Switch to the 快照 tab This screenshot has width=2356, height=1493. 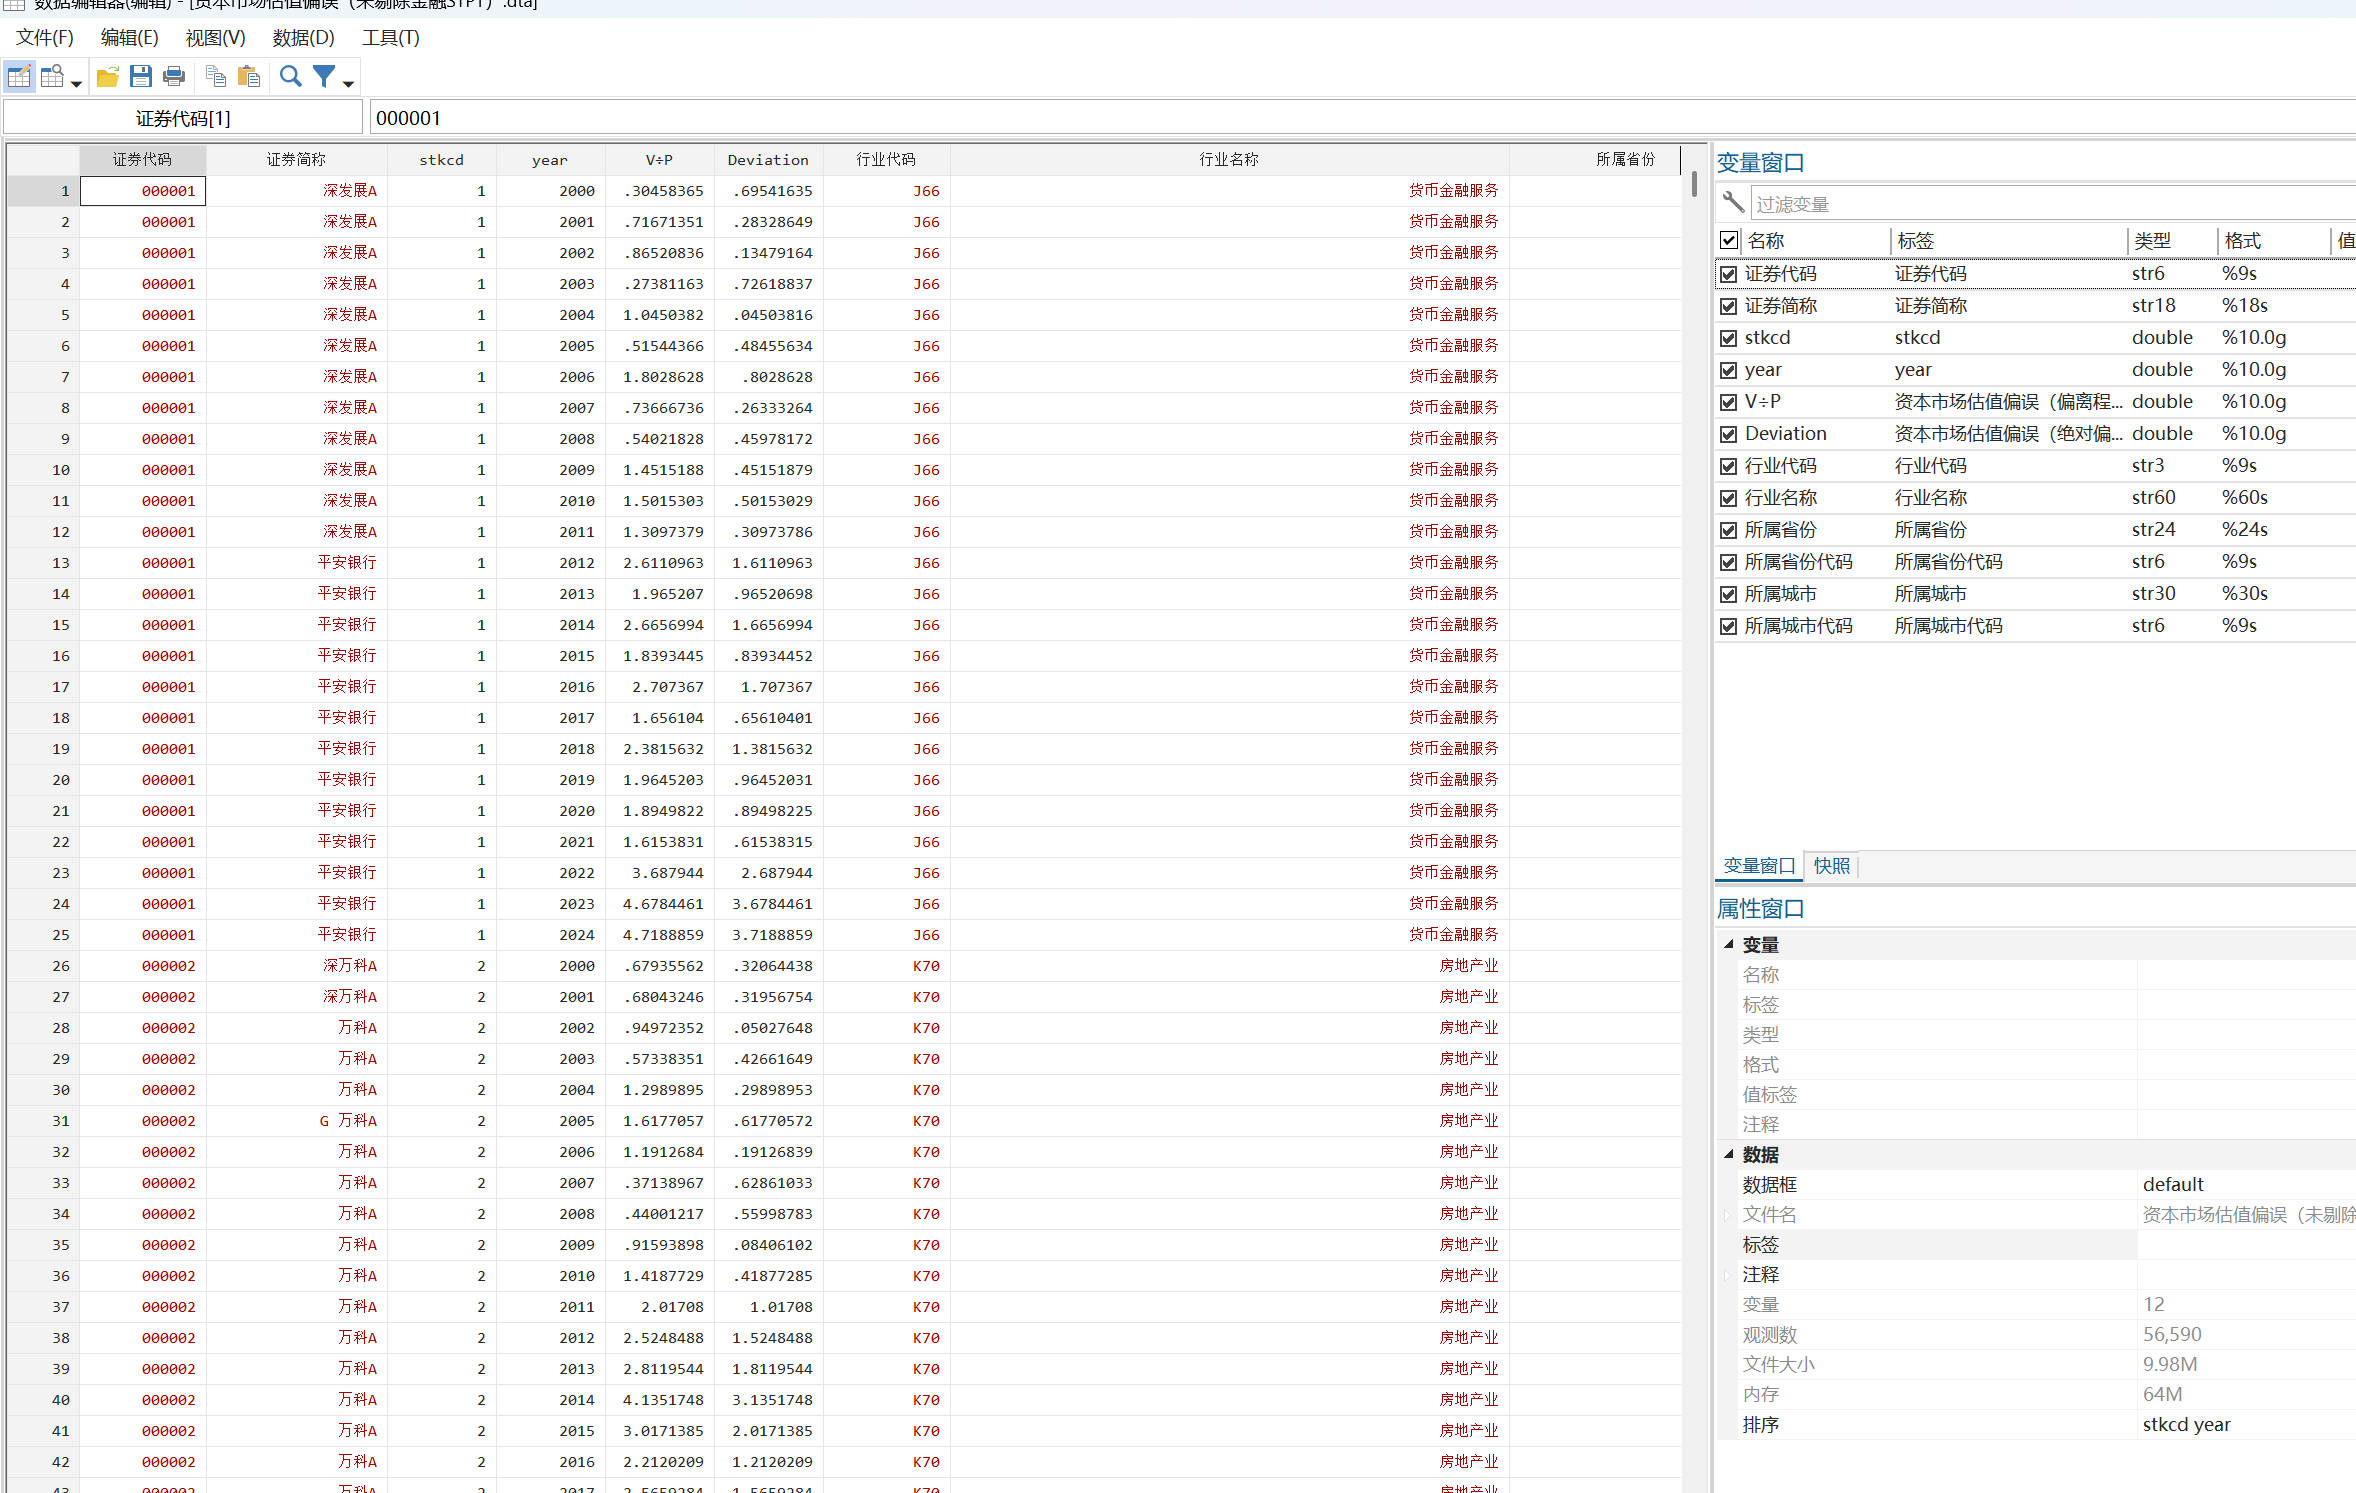coord(1831,866)
